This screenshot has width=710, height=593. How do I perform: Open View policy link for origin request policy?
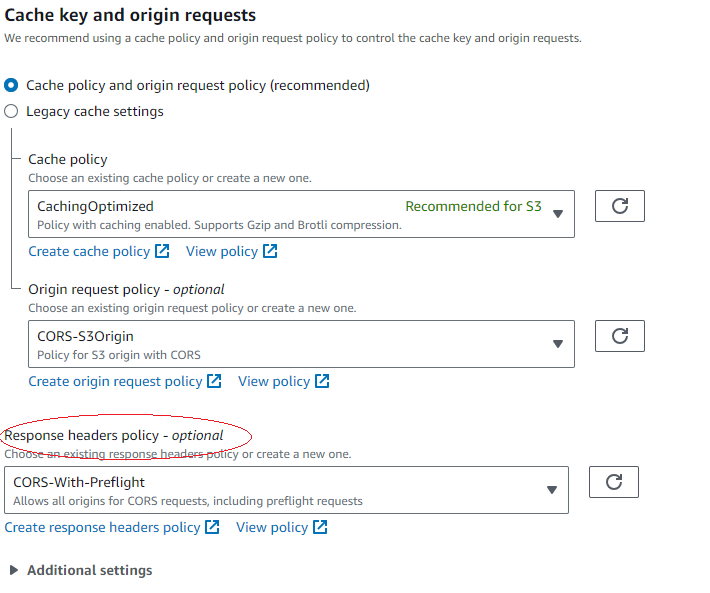274,381
